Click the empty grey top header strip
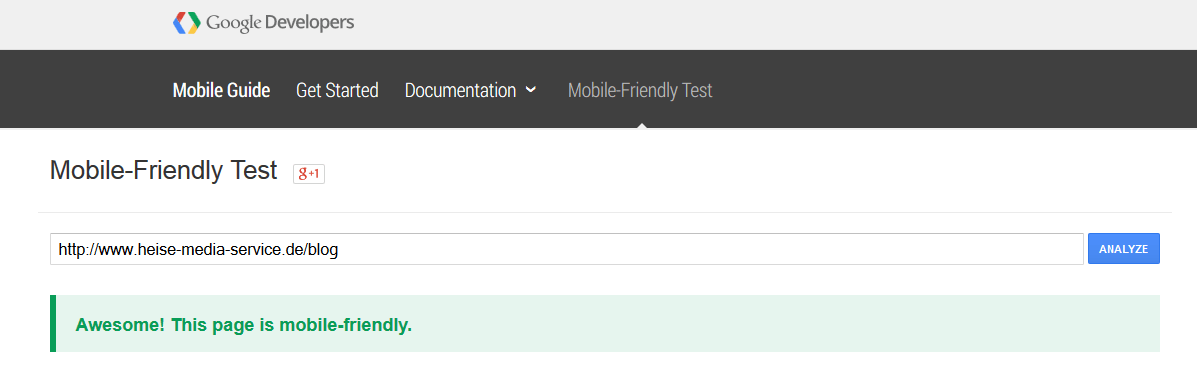The height and width of the screenshot is (370, 1197). [763, 24]
